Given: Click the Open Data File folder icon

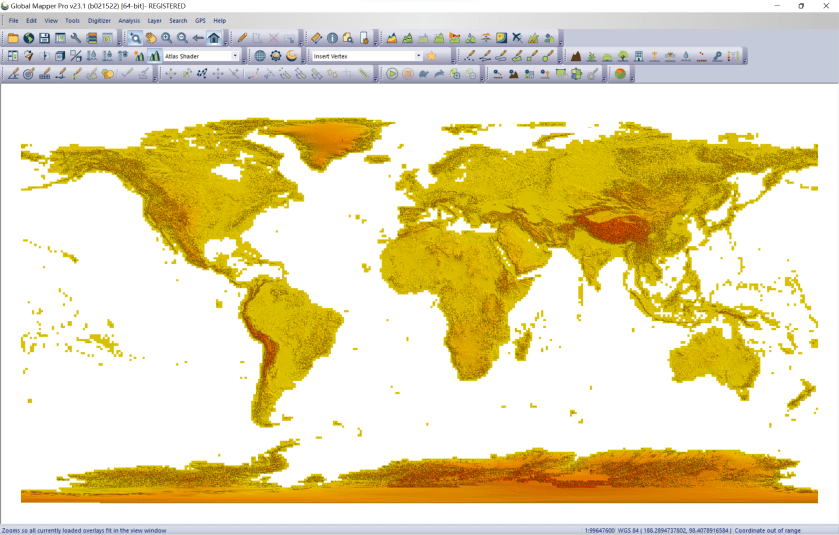Looking at the screenshot, I should tap(13, 38).
